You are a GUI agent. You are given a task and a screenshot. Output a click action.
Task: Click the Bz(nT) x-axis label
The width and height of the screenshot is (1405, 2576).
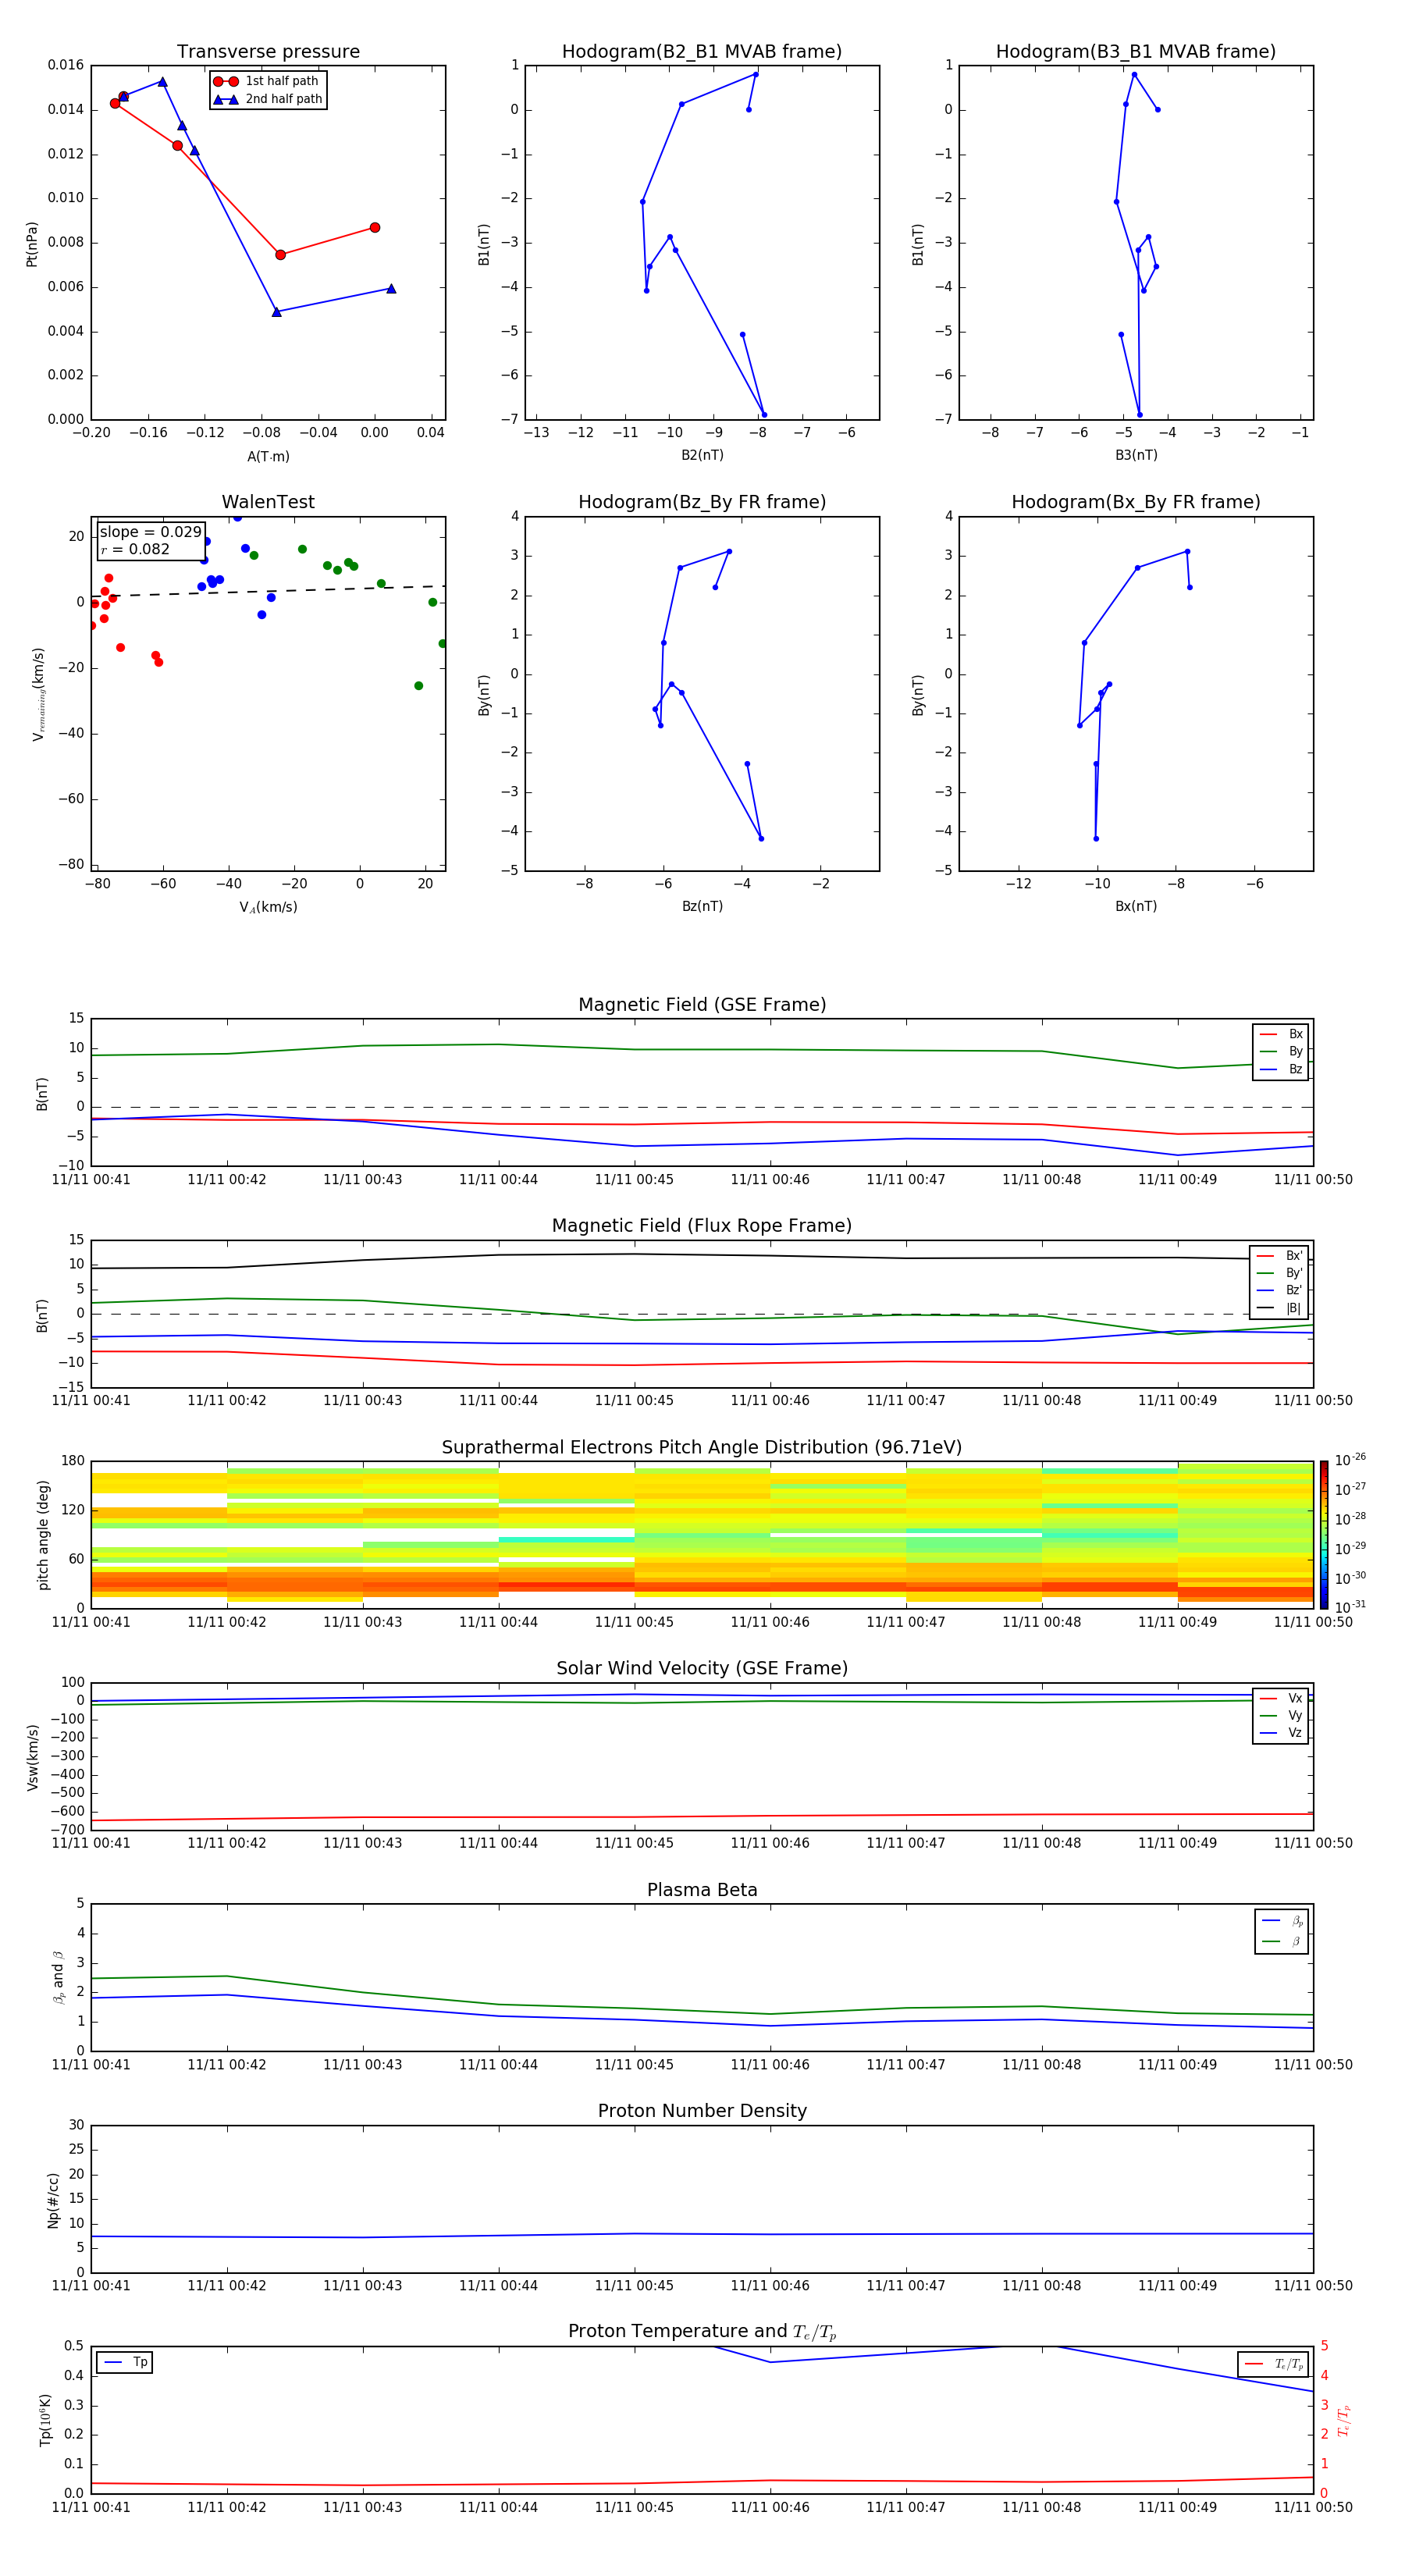702,906
